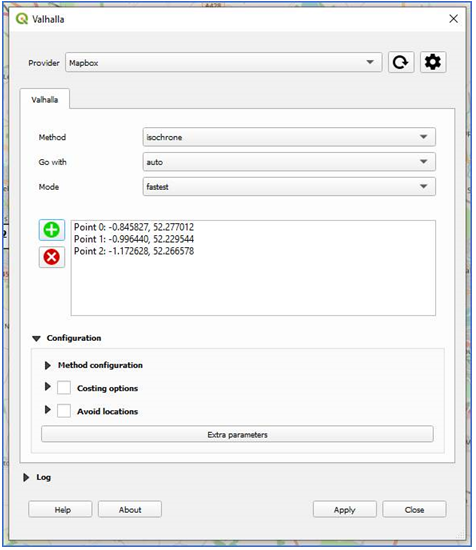476x550 pixels.
Task: Select the Valhalla tab
Action: 45,100
